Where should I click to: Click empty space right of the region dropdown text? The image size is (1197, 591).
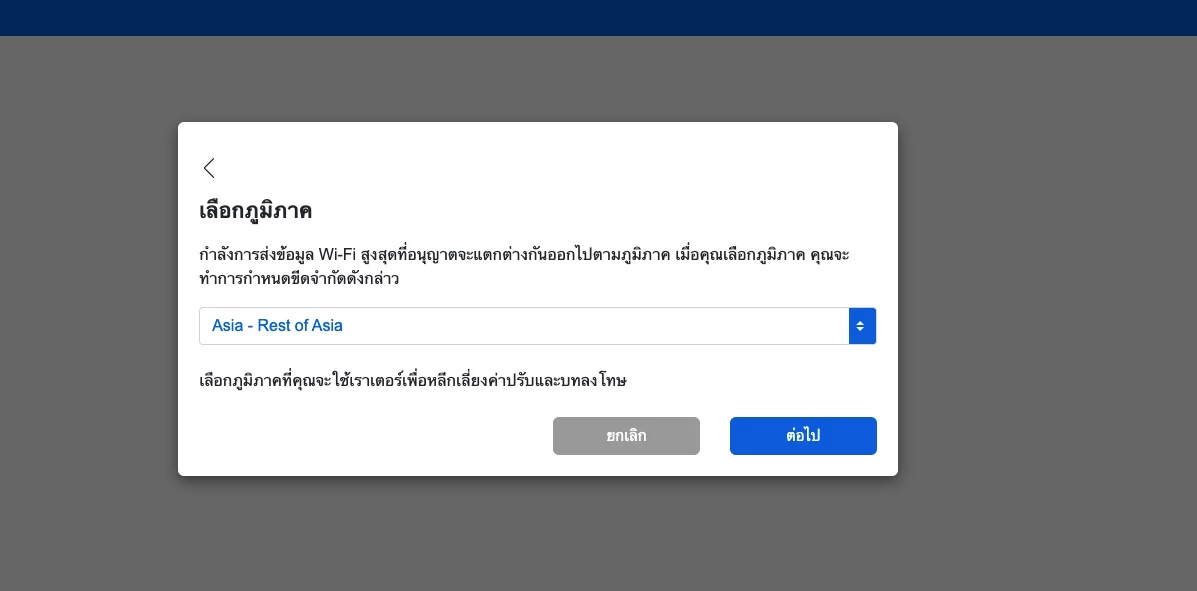tap(595, 326)
